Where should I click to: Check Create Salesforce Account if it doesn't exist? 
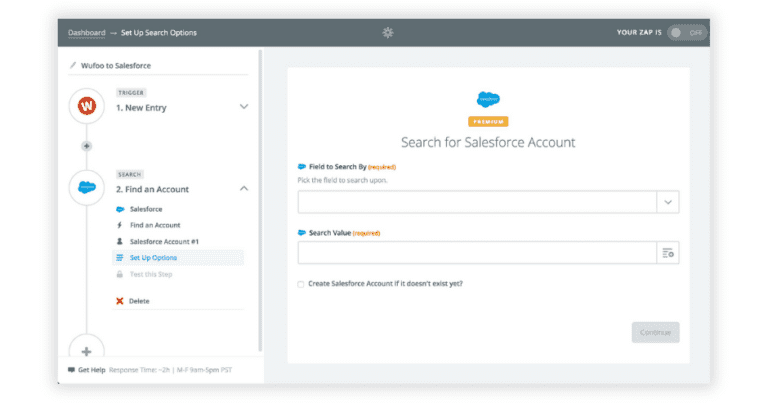pyautogui.click(x=301, y=284)
